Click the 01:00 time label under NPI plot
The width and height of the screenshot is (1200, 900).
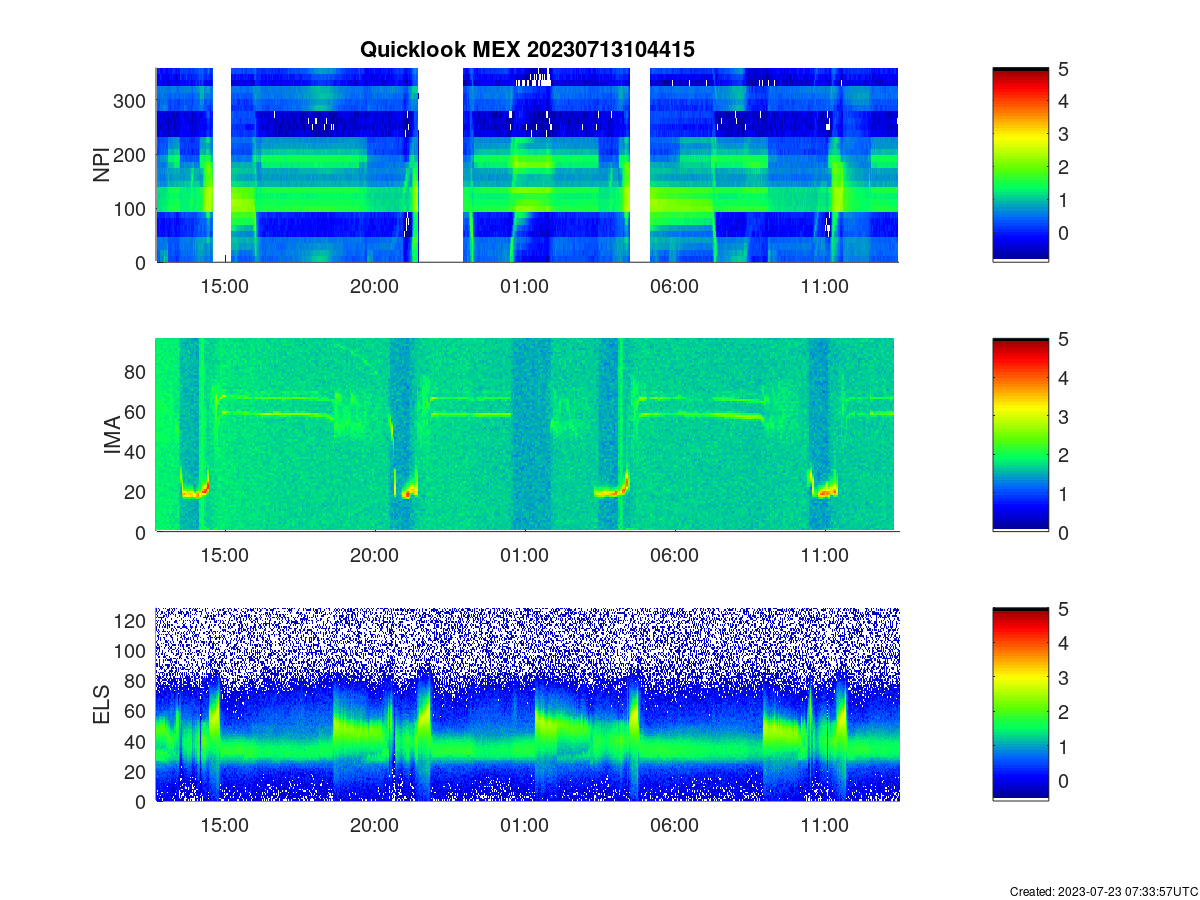(x=525, y=286)
